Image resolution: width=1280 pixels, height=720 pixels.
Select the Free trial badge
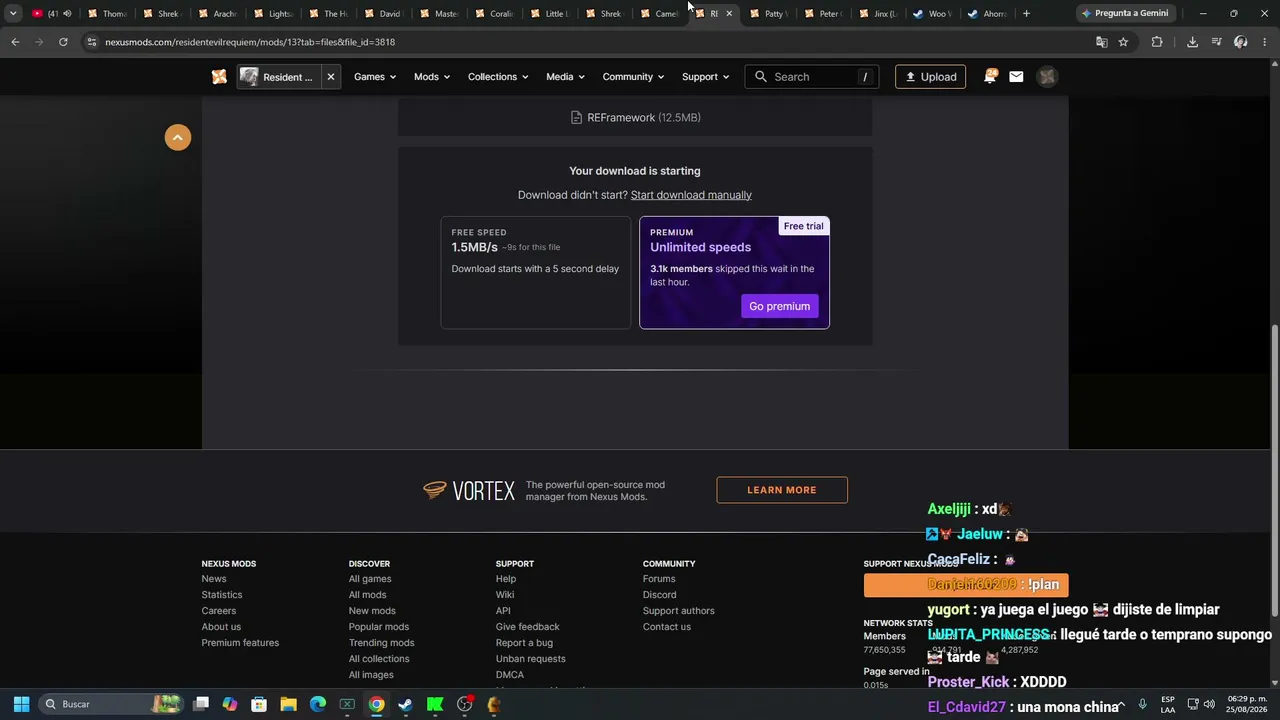804,226
